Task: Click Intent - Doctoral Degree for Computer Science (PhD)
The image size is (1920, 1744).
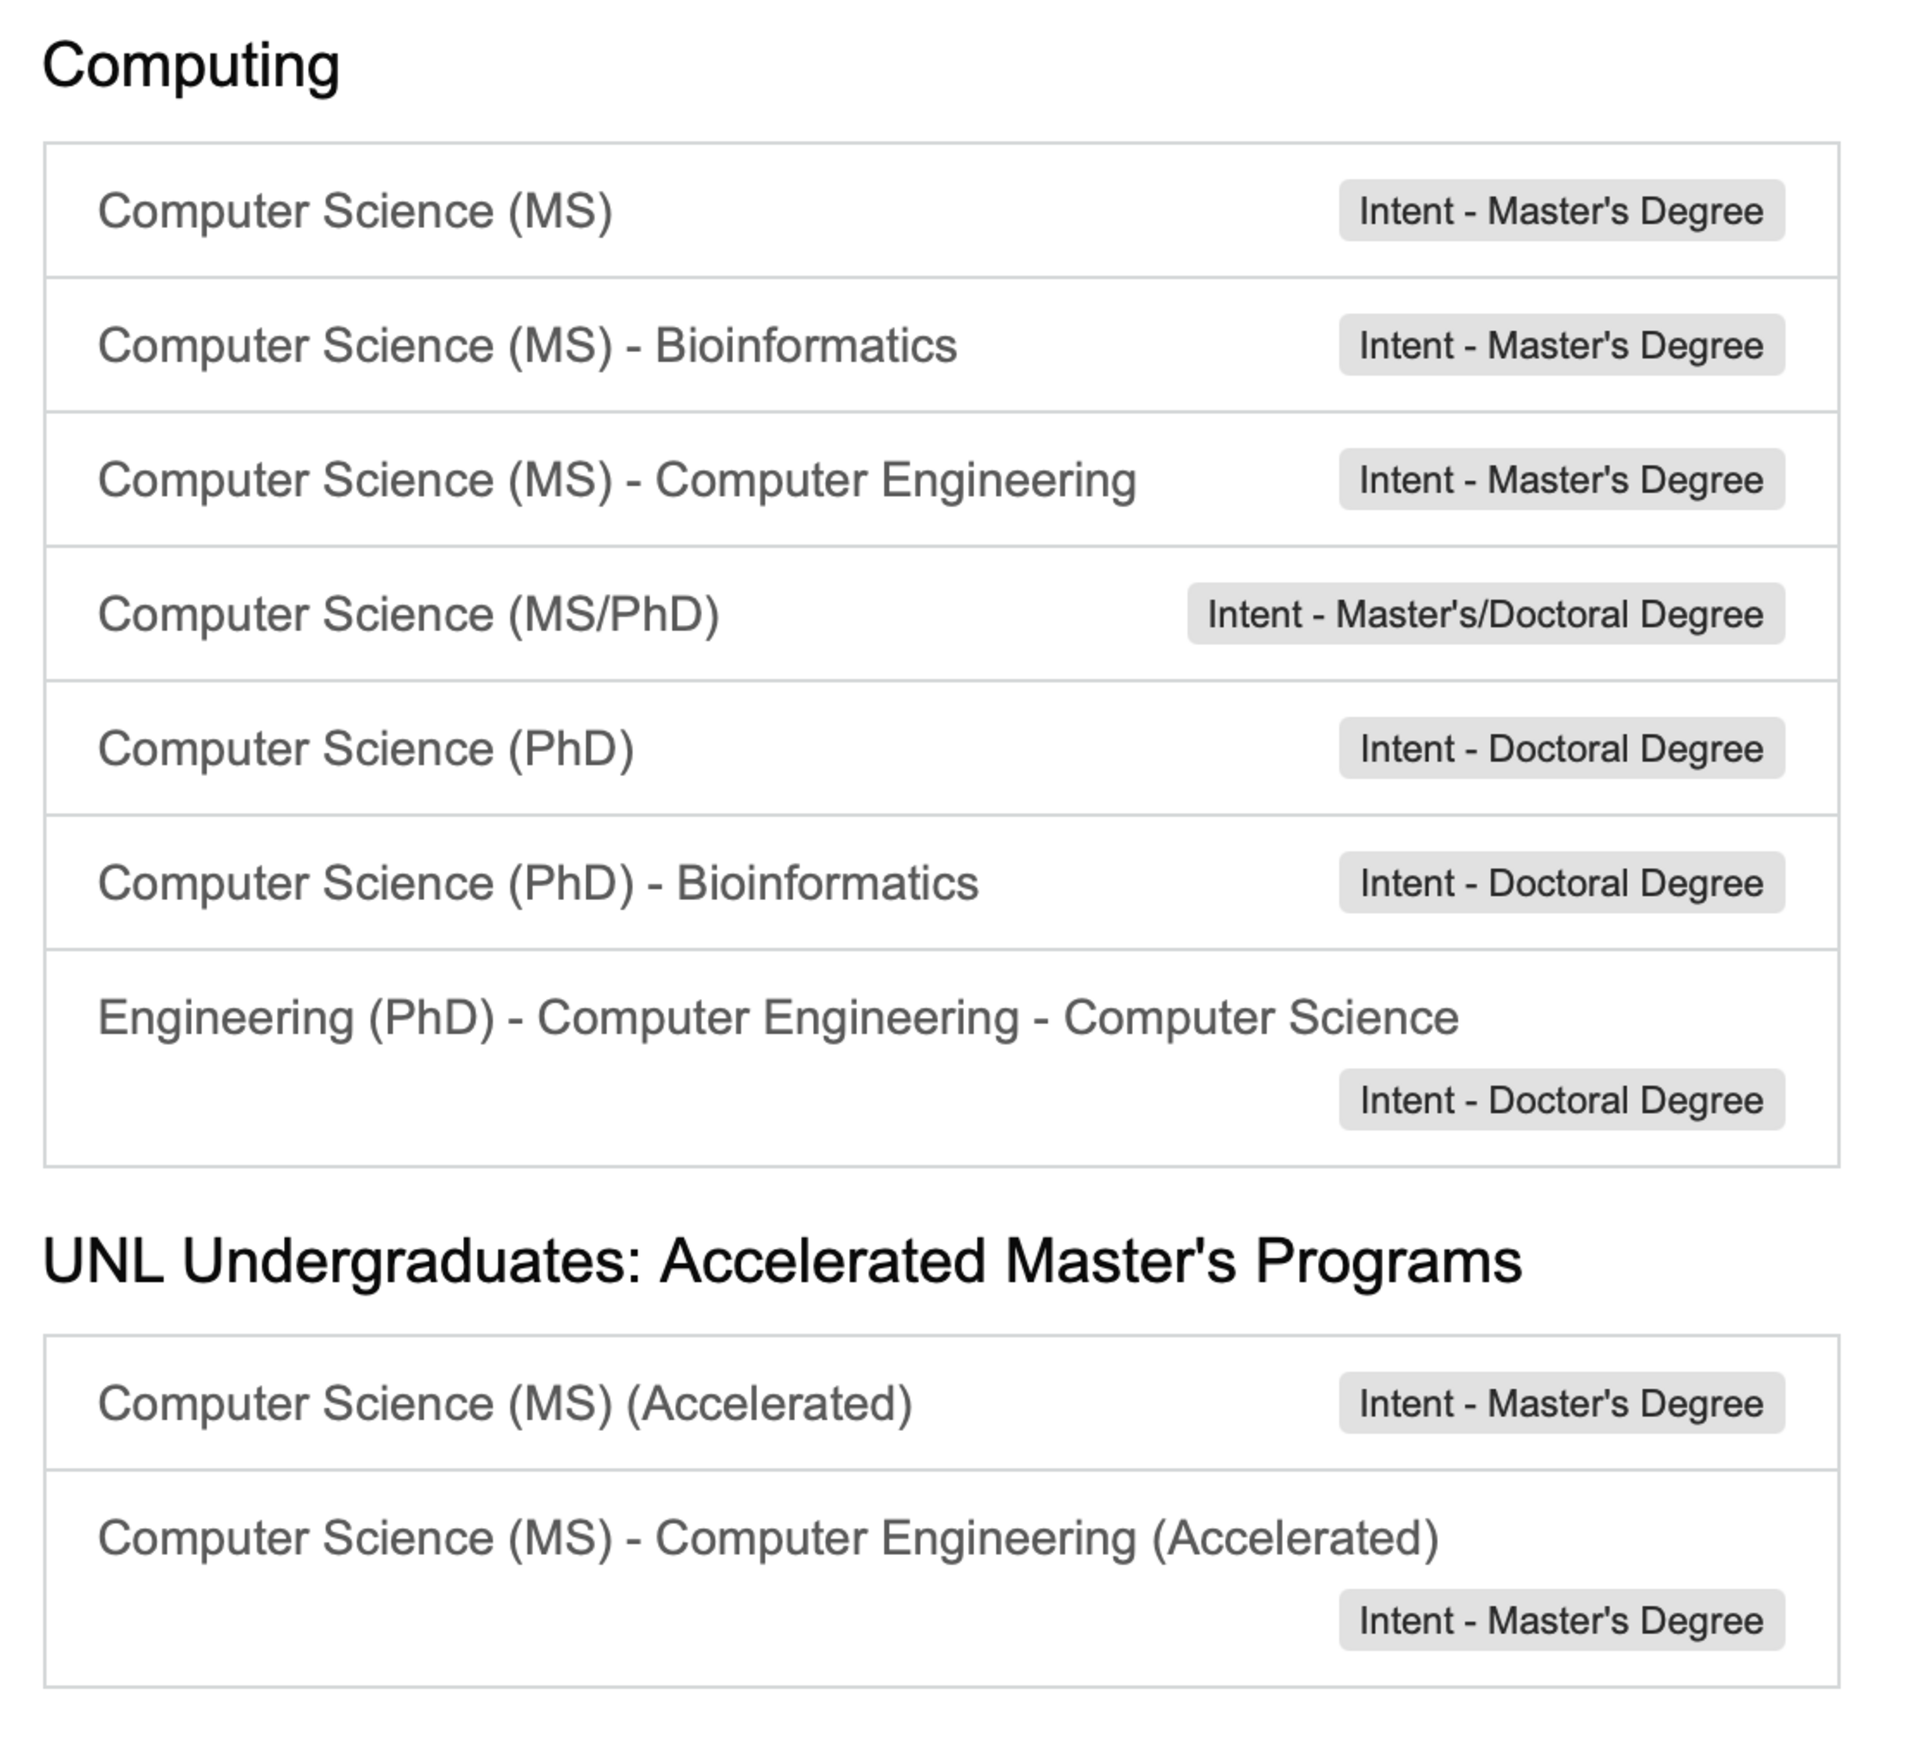Action: pos(1560,748)
